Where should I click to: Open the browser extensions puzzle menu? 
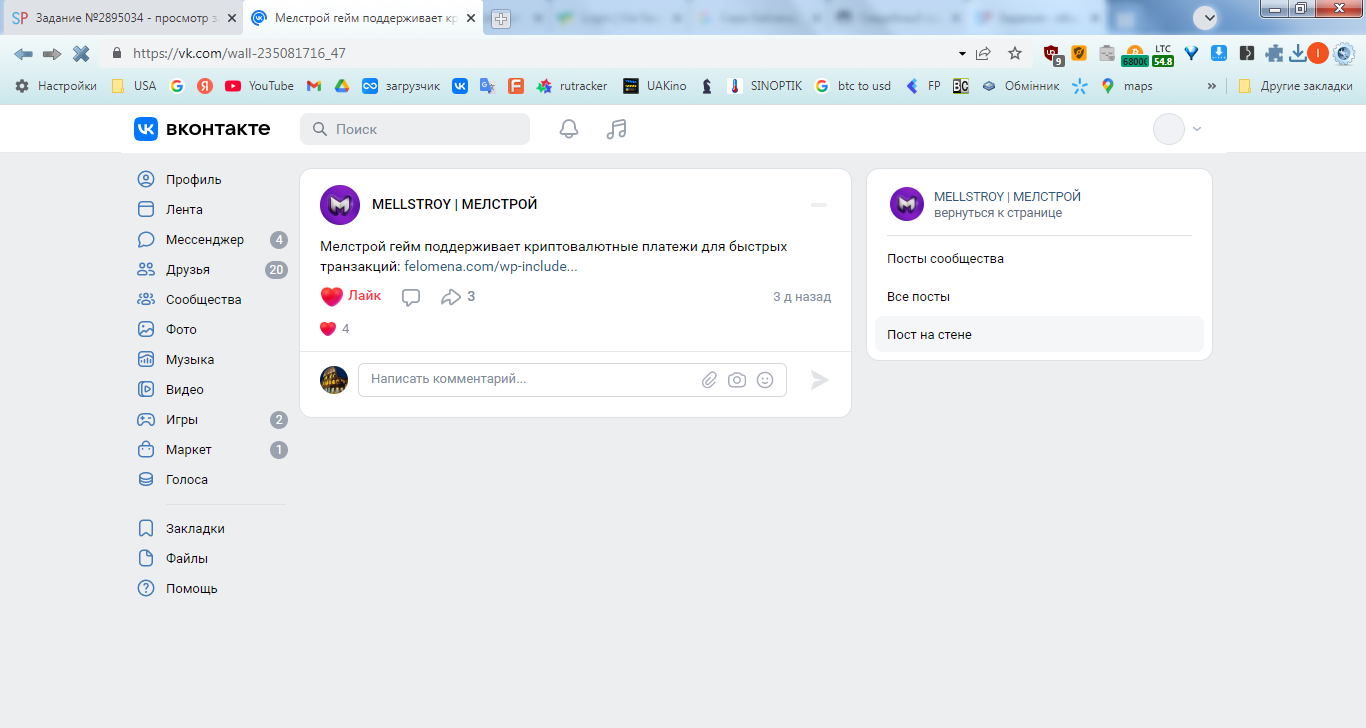pos(1274,53)
